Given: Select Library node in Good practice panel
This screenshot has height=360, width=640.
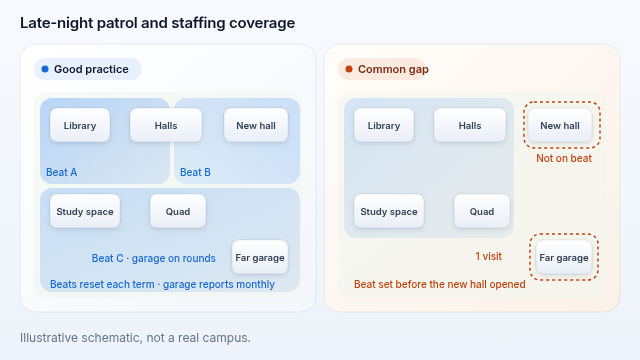Looking at the screenshot, I should click(80, 125).
